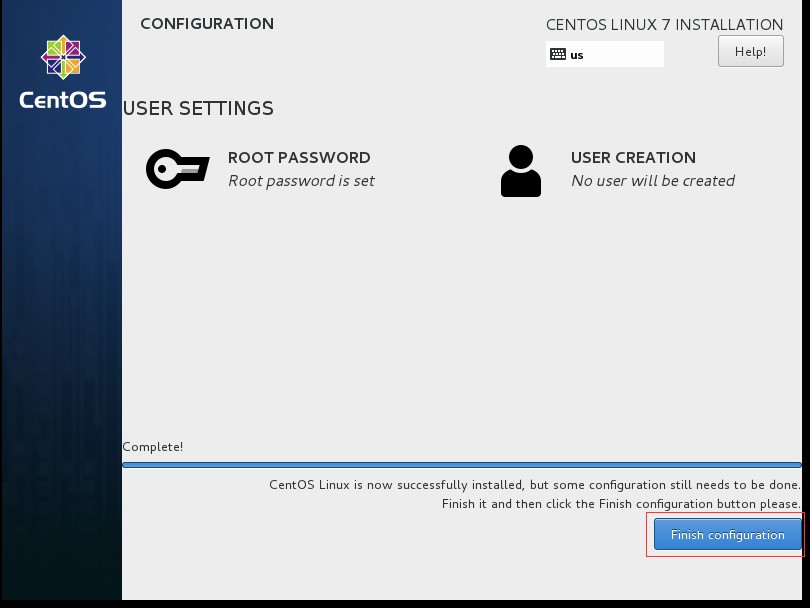Viewport: 810px width, 608px height.
Task: Click the "Root password is set" status
Action: pos(302,181)
